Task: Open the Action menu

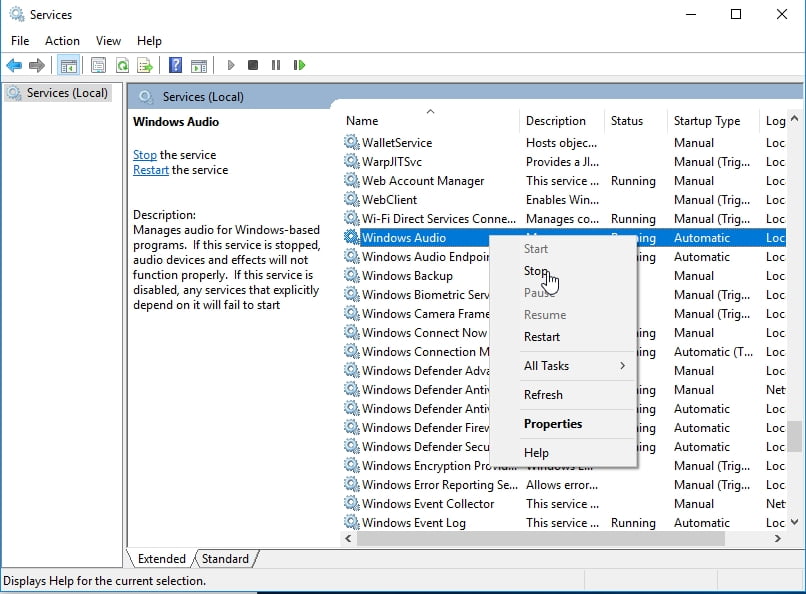Action: coord(62,41)
